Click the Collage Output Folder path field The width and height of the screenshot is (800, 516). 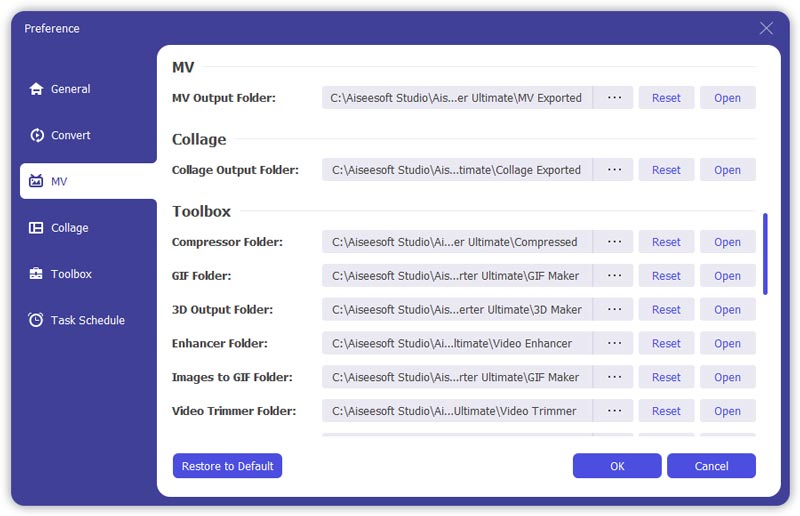457,169
